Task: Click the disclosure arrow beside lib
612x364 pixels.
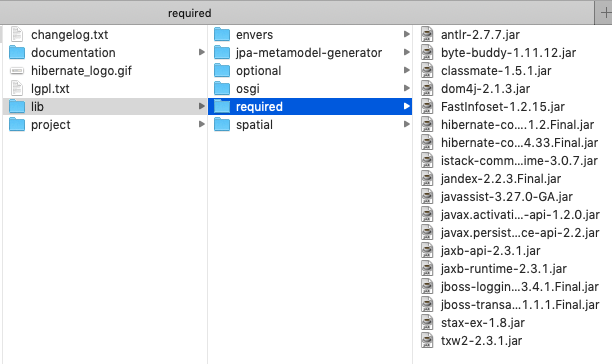Action: point(201,106)
